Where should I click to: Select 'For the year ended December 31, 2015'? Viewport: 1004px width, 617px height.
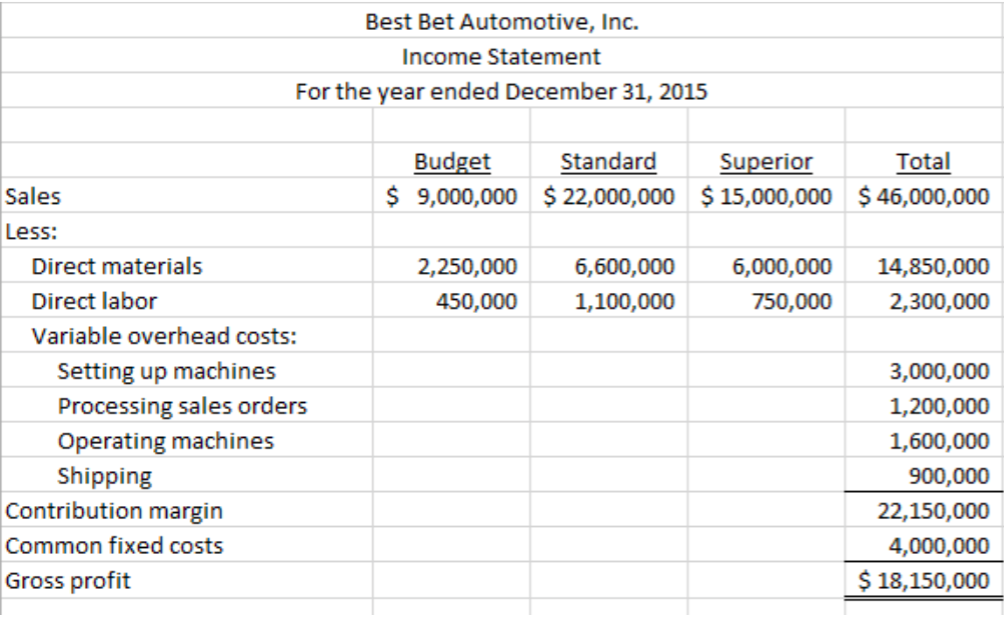(x=501, y=92)
